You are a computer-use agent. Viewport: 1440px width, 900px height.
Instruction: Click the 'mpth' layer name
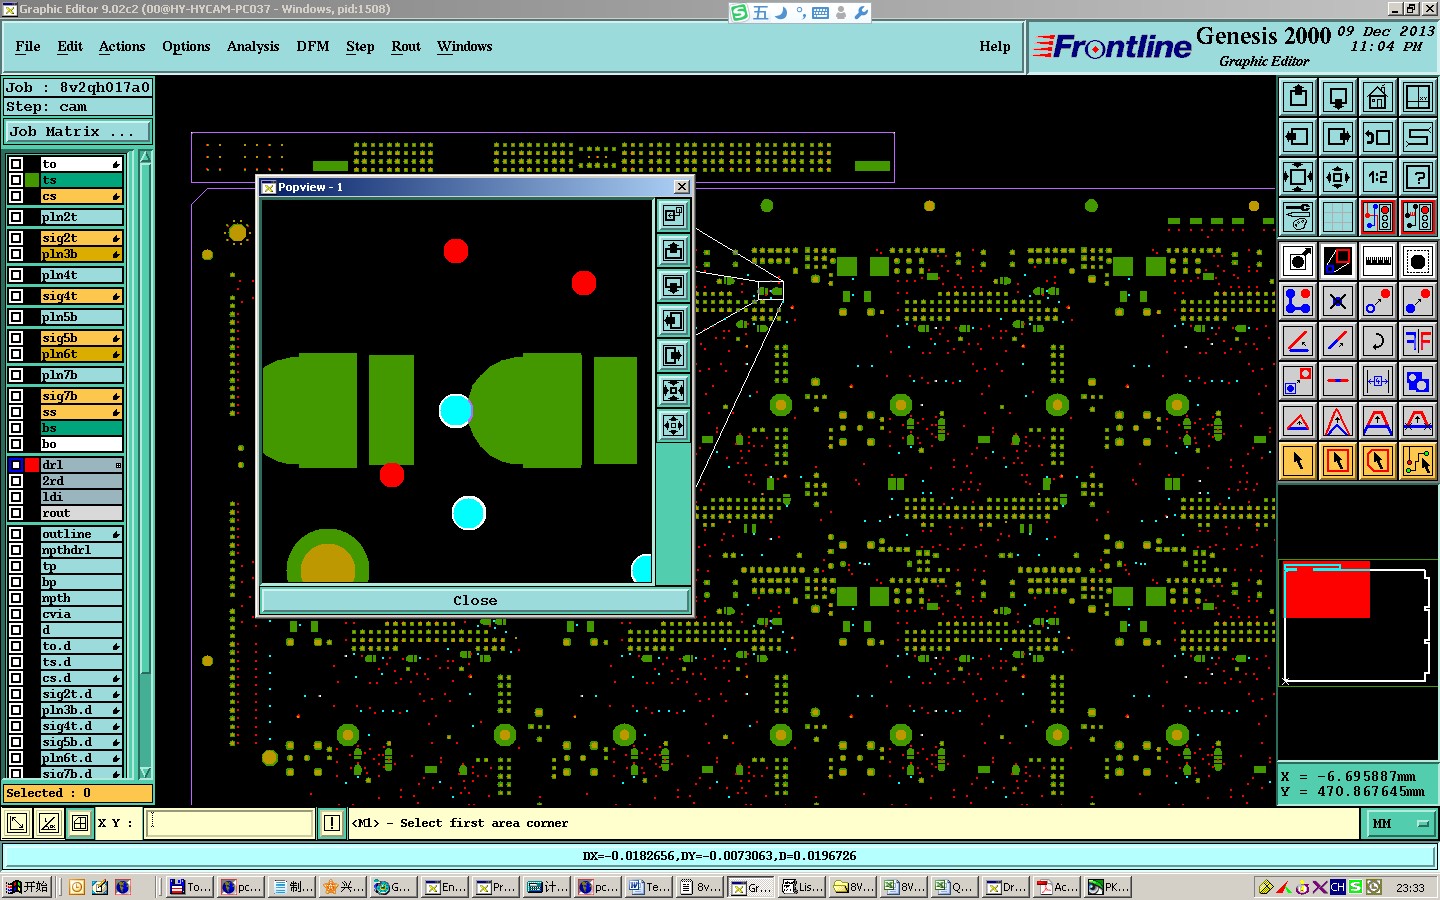tap(81, 598)
